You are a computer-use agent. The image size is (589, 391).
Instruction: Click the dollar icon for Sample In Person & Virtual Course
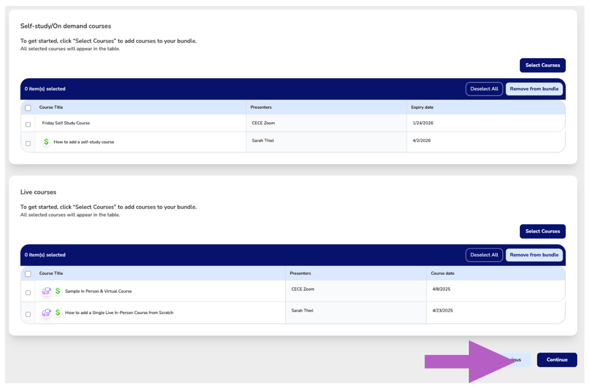click(58, 291)
